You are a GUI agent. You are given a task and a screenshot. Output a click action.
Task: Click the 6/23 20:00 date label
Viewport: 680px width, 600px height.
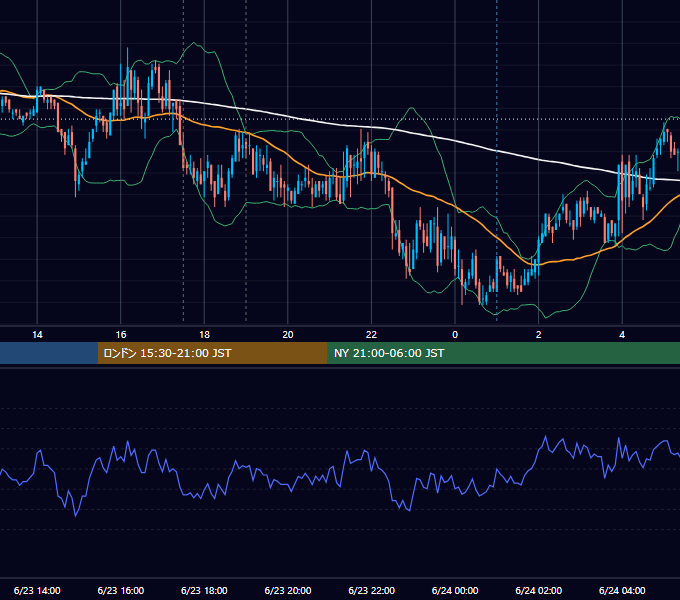tap(288, 590)
